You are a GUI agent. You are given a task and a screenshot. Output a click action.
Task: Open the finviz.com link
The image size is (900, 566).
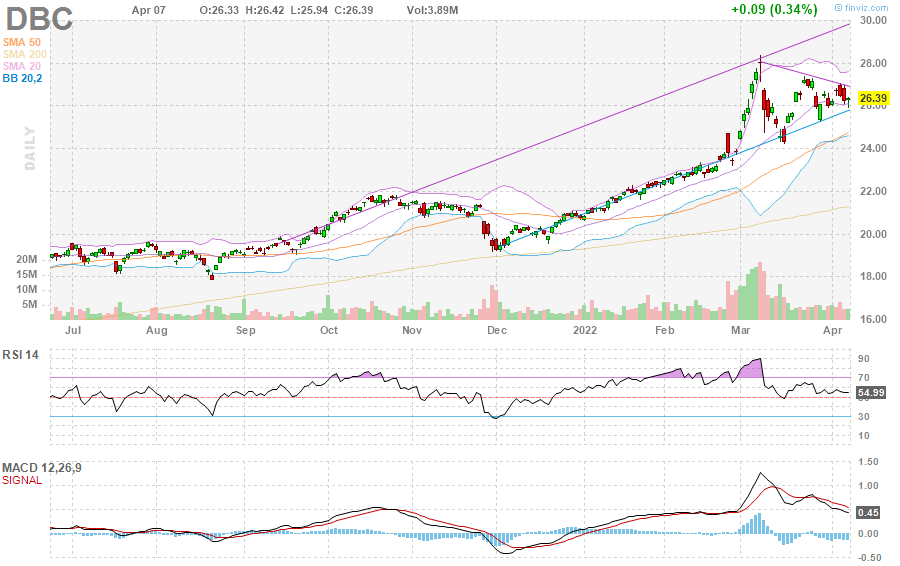861,7
